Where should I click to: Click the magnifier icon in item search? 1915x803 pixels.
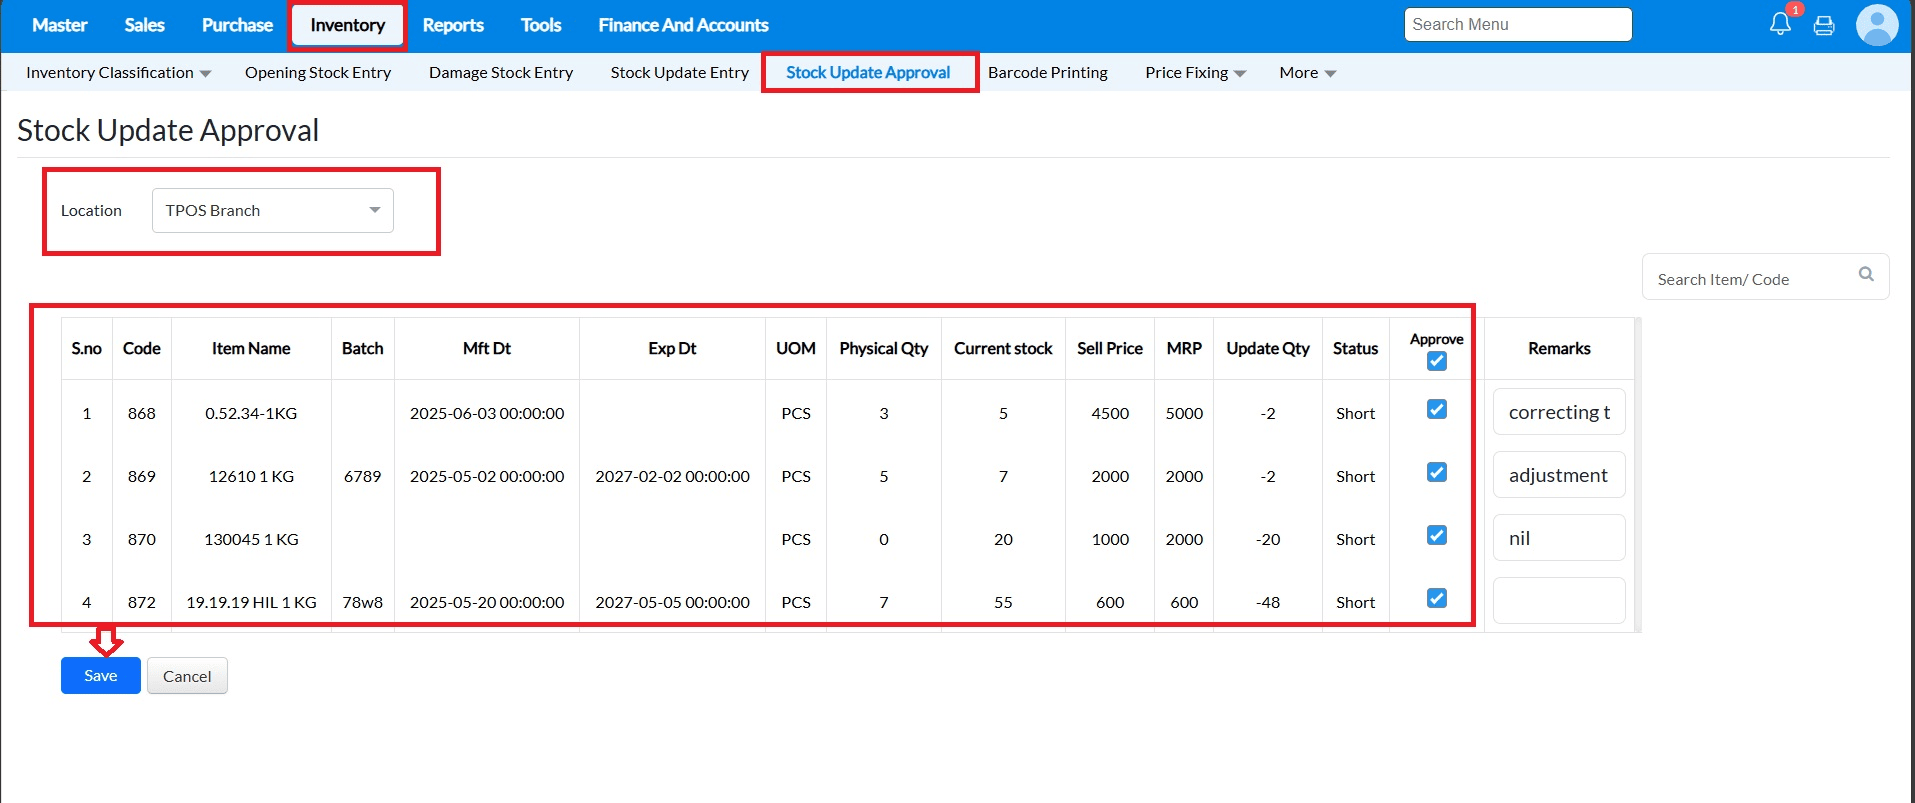click(1866, 274)
